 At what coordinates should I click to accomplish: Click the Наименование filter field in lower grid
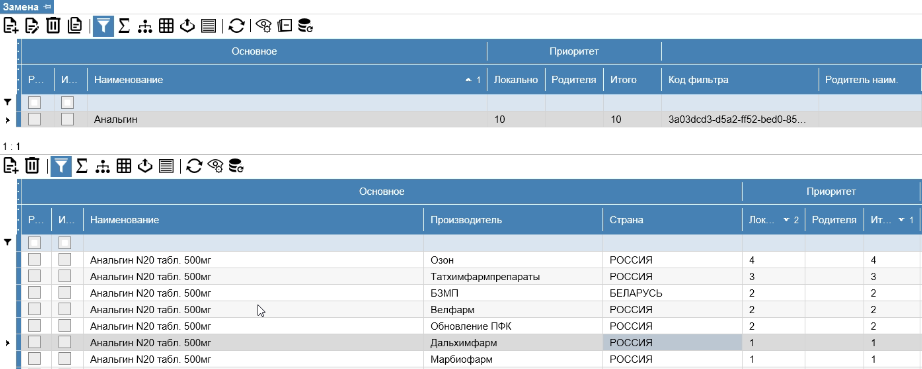coord(253,242)
